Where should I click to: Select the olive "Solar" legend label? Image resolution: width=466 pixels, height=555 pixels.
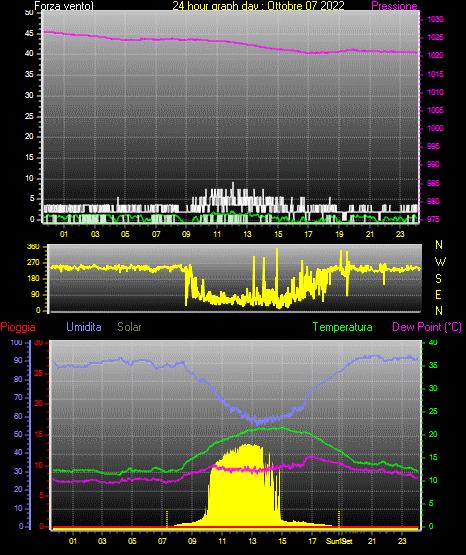[x=129, y=327]
